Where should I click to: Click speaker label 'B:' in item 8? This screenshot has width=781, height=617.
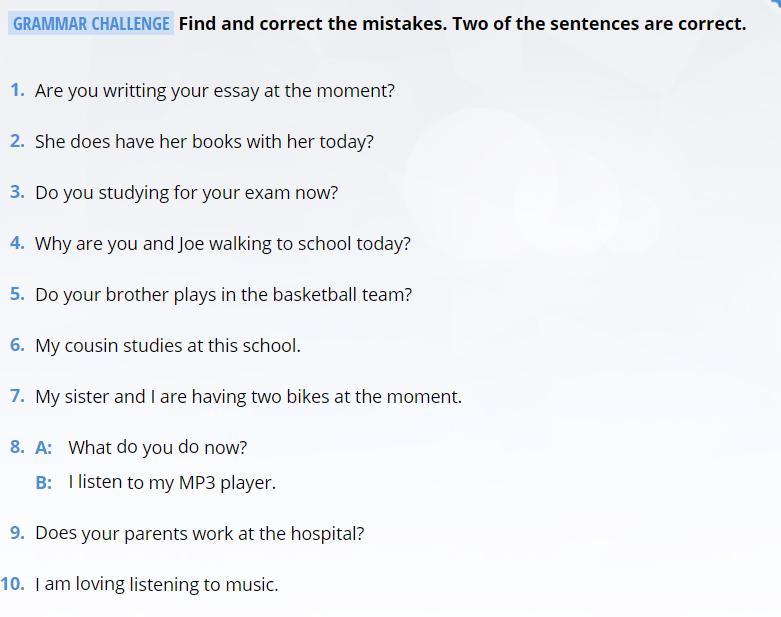click(x=44, y=483)
